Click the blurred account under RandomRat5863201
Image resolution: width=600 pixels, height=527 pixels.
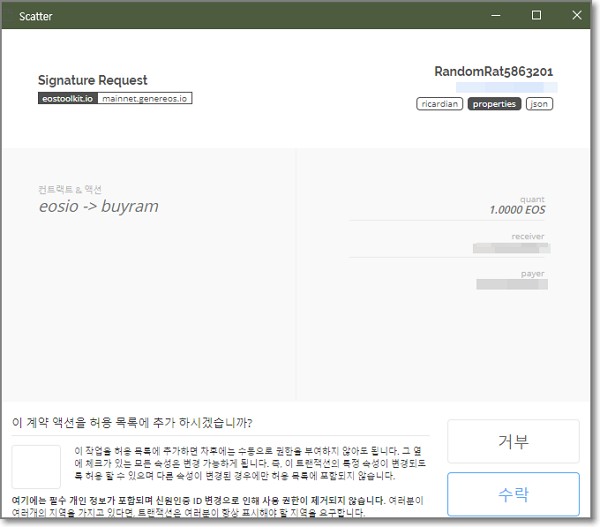(498, 88)
